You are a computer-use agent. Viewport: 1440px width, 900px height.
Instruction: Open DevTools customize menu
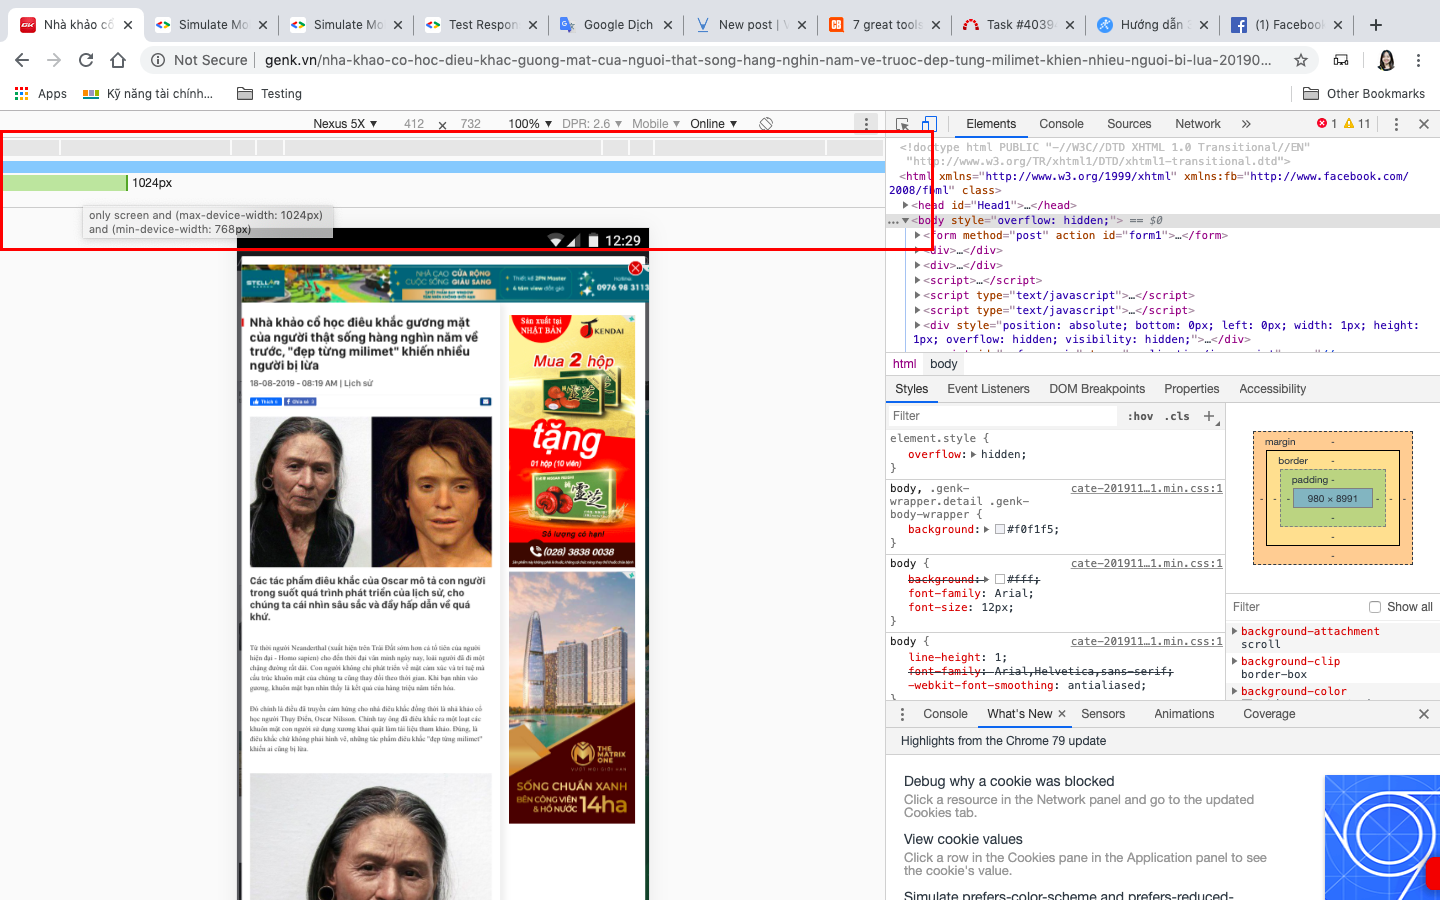(x=1396, y=124)
